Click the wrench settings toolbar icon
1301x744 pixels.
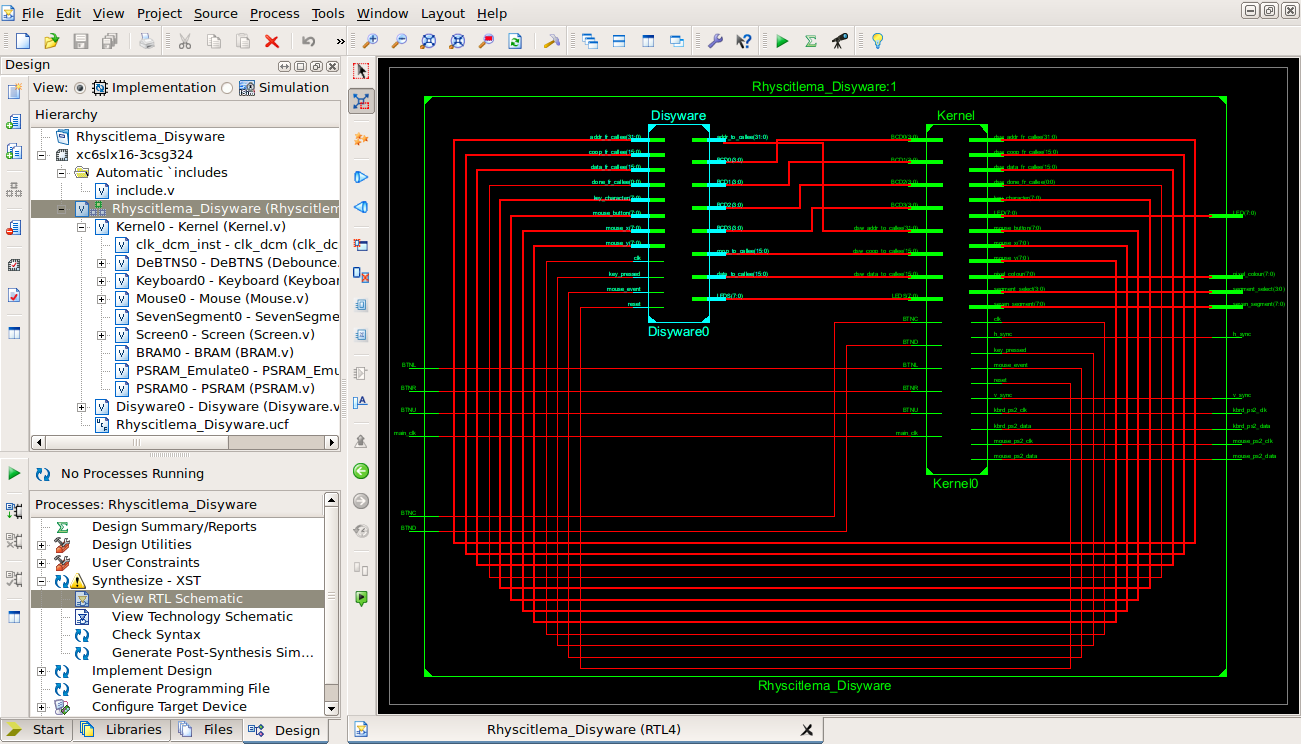715,41
